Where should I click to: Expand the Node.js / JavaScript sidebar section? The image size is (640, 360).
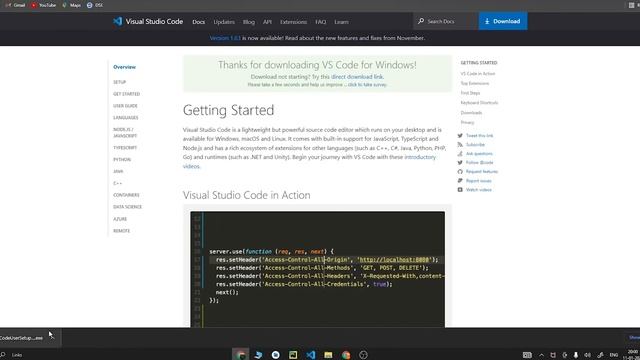pyautogui.click(x=125, y=132)
